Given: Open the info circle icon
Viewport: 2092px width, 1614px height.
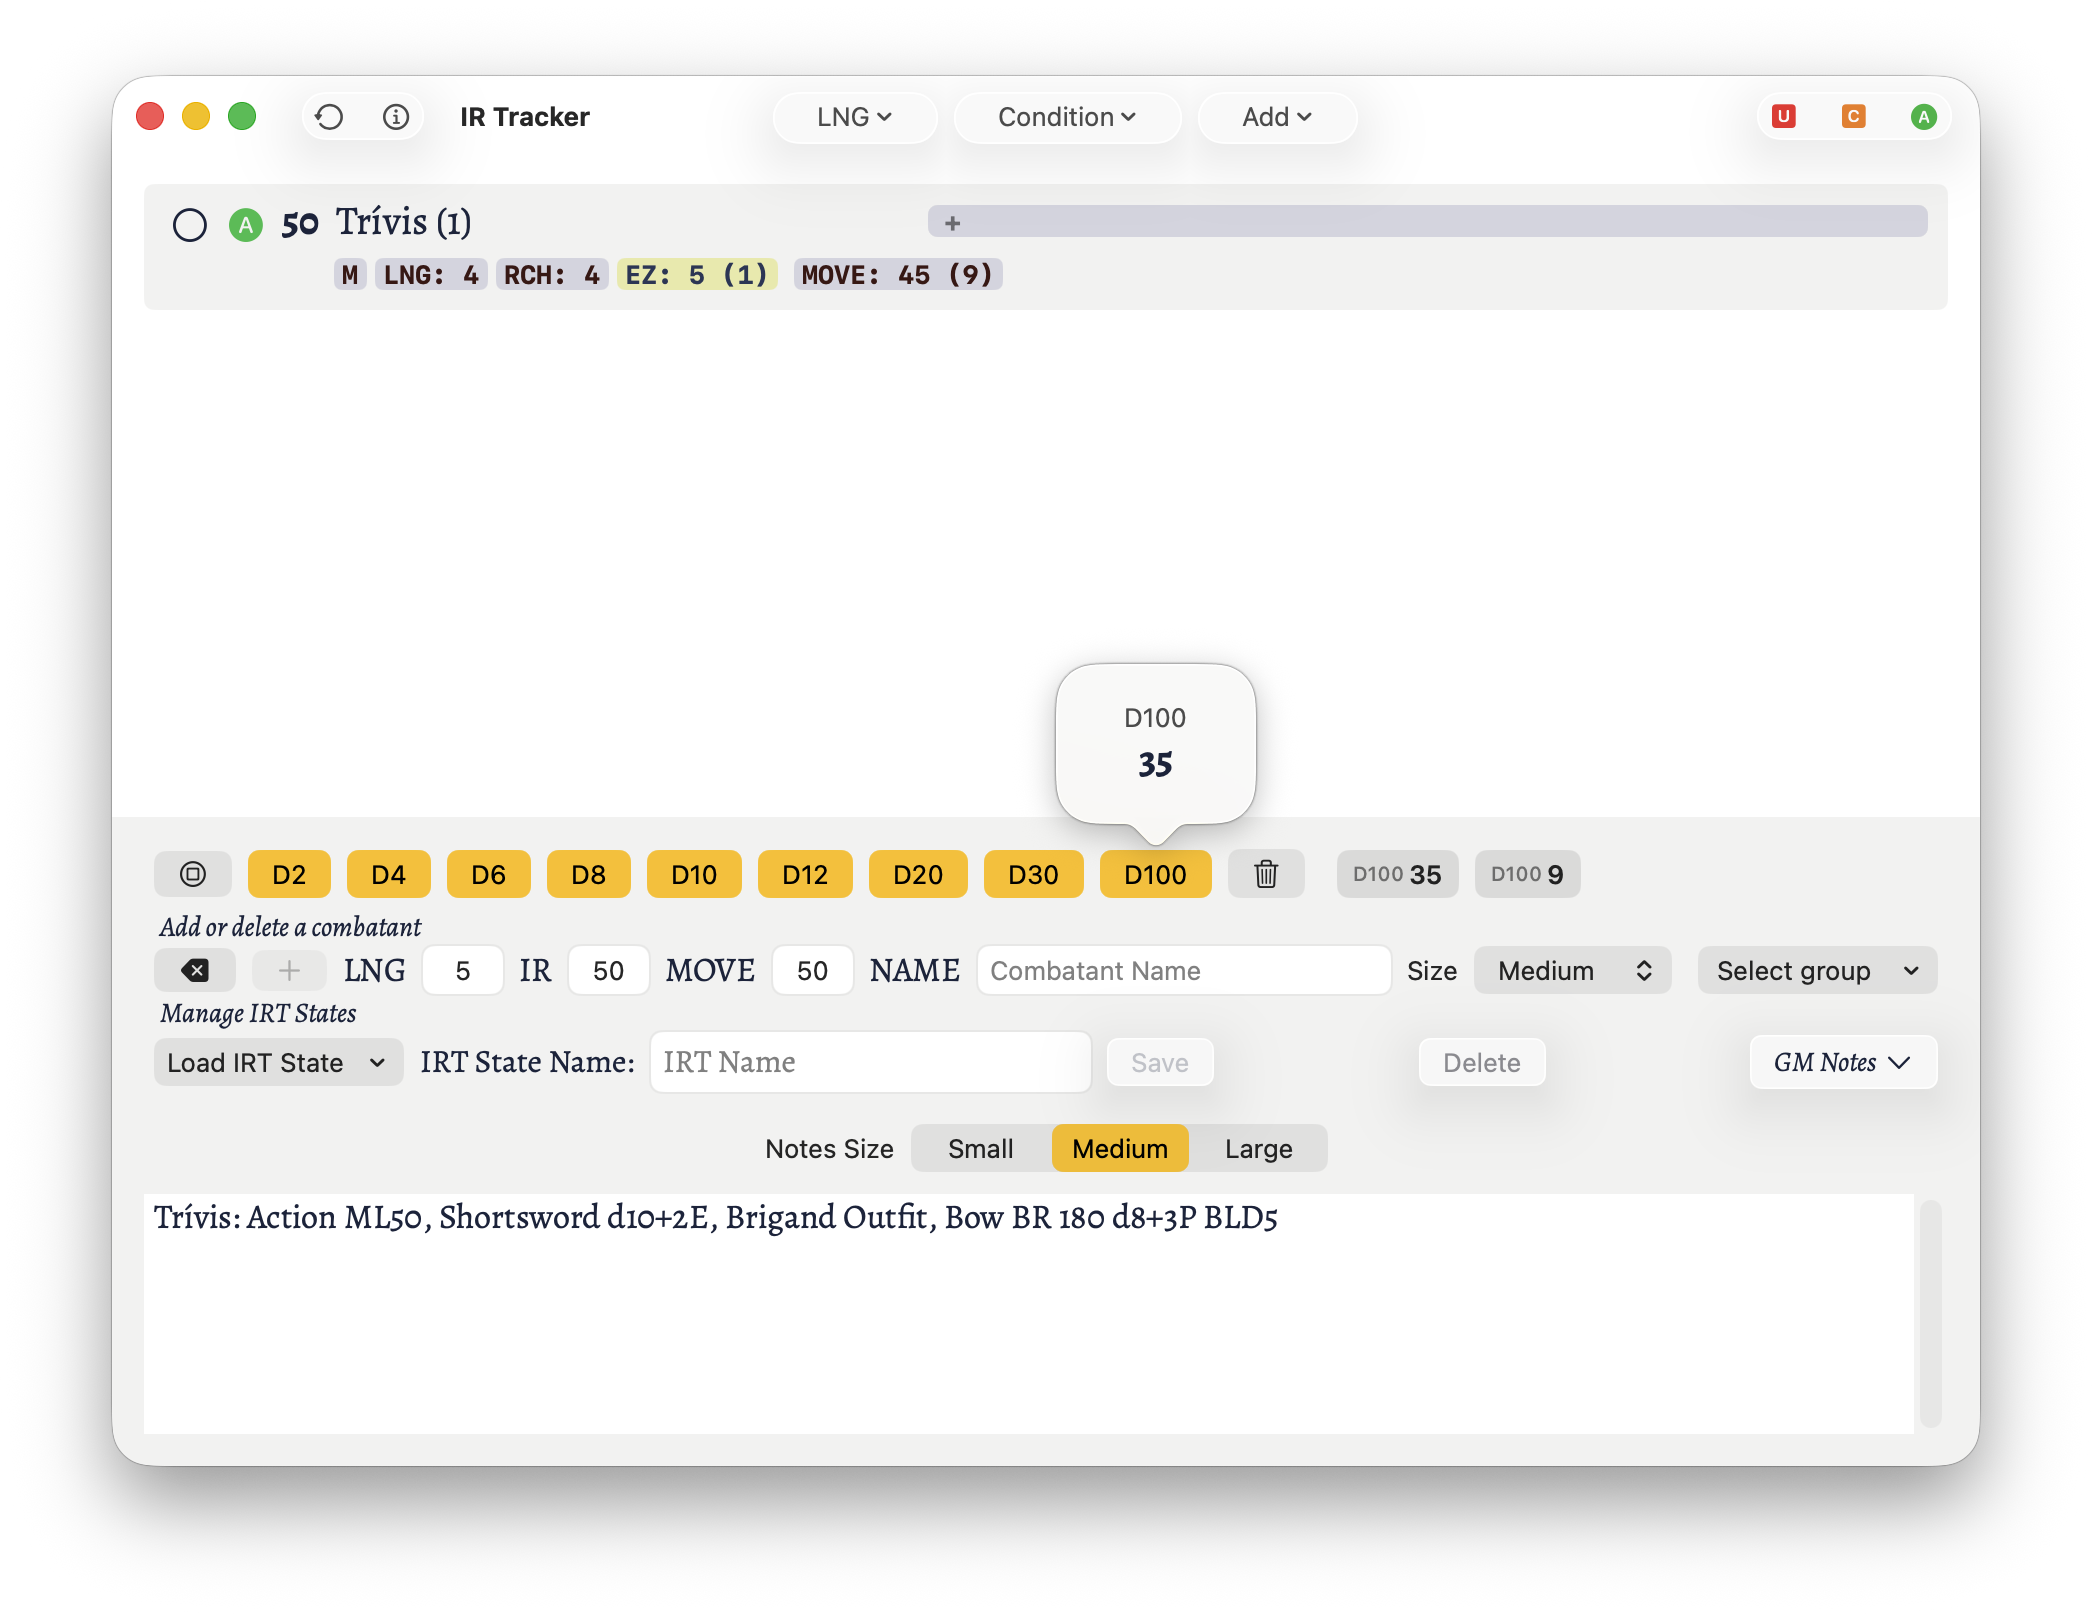Looking at the screenshot, I should [x=396, y=117].
